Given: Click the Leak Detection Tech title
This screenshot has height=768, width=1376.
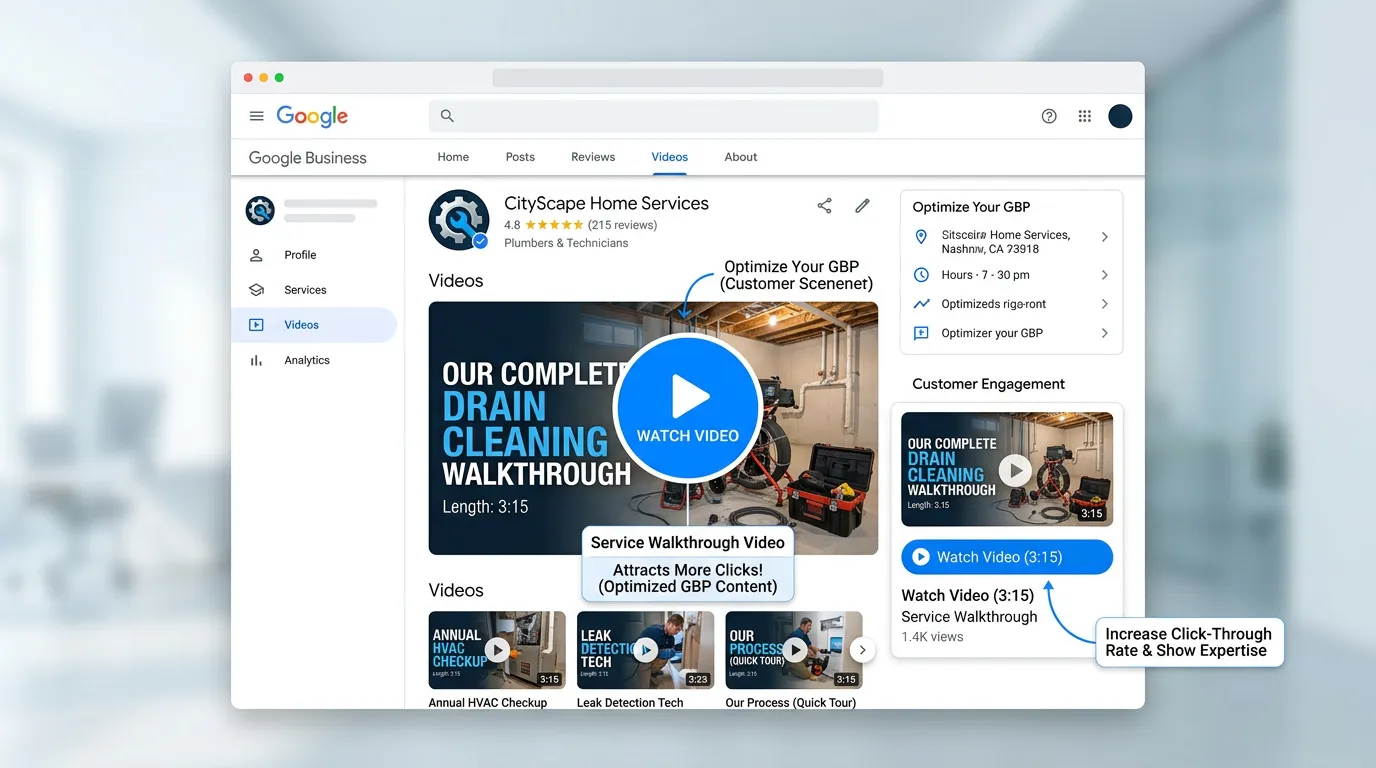Looking at the screenshot, I should click(630, 703).
